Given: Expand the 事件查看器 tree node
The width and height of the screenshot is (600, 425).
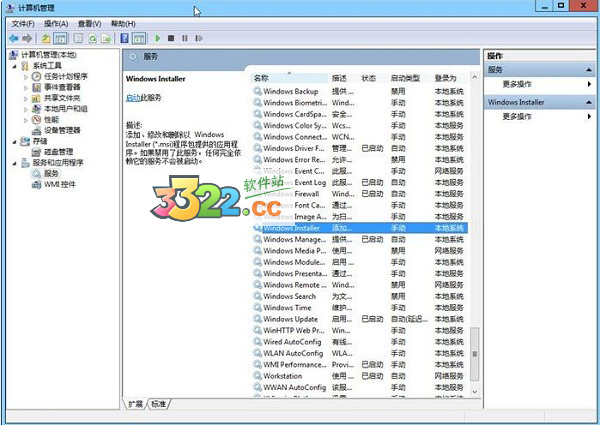Looking at the screenshot, I should coord(27,87).
